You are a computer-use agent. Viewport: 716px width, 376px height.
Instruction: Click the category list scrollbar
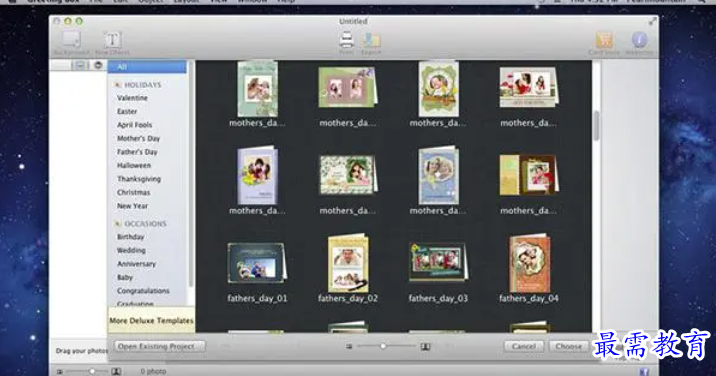point(191,174)
